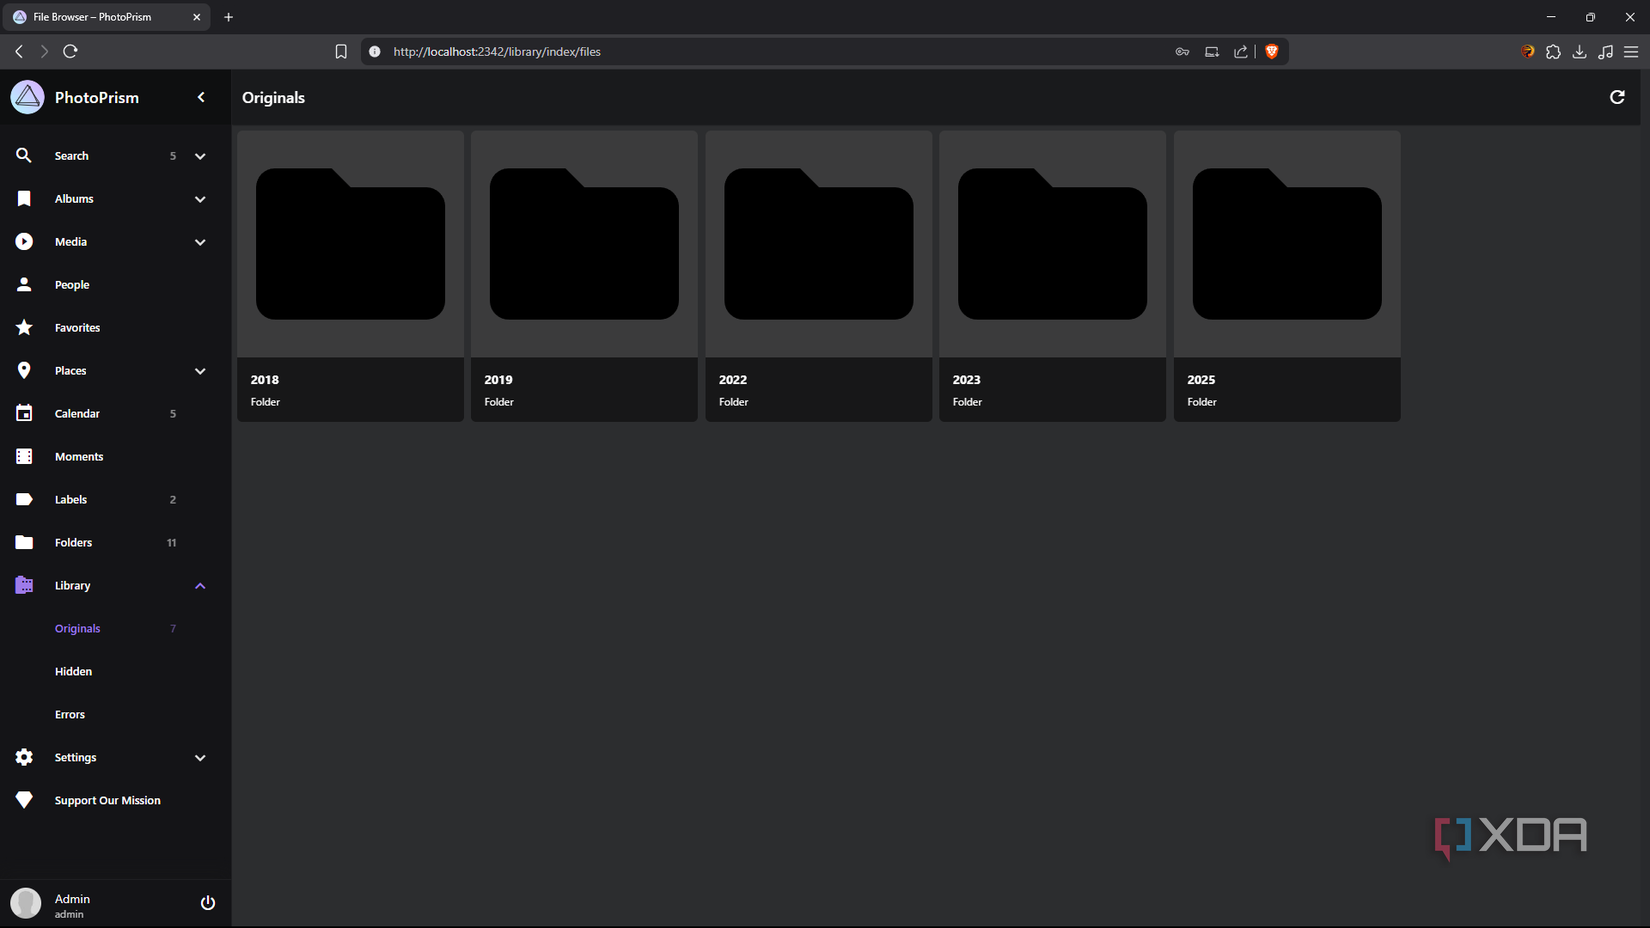
Task: Click the Favorites star icon
Action: 24,327
